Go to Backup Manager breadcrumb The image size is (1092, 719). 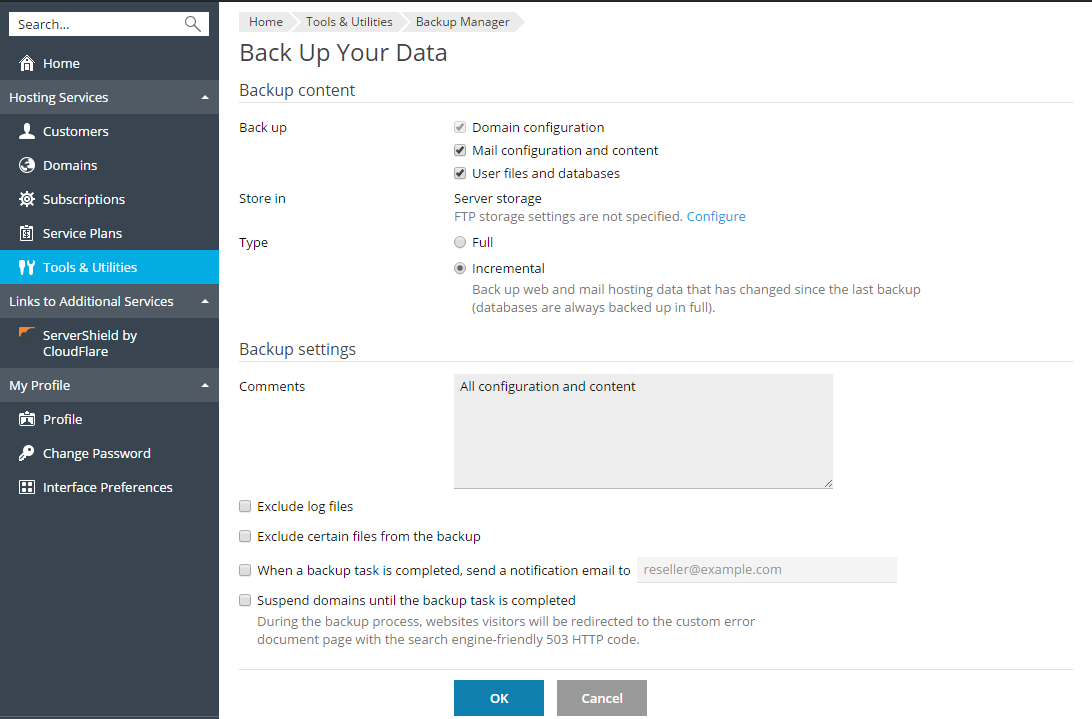tap(462, 22)
